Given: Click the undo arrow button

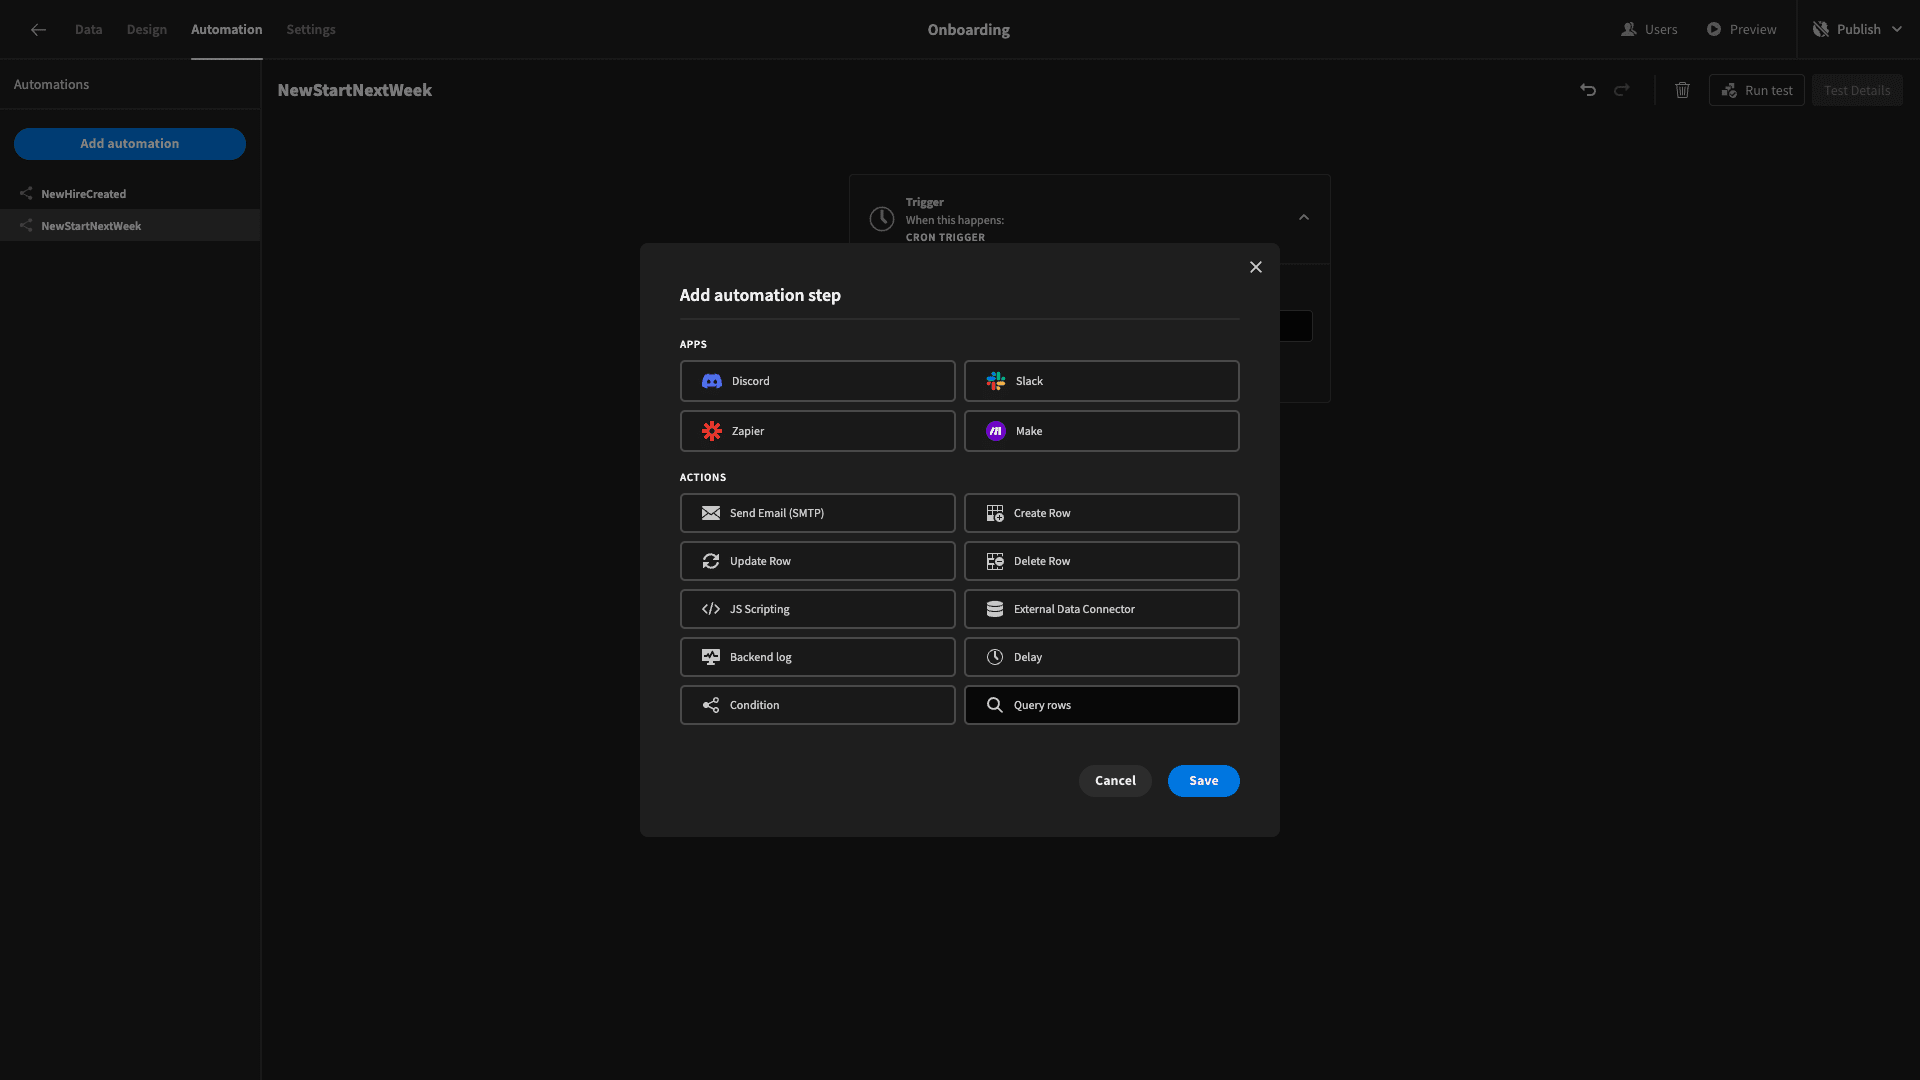Looking at the screenshot, I should (x=1588, y=90).
